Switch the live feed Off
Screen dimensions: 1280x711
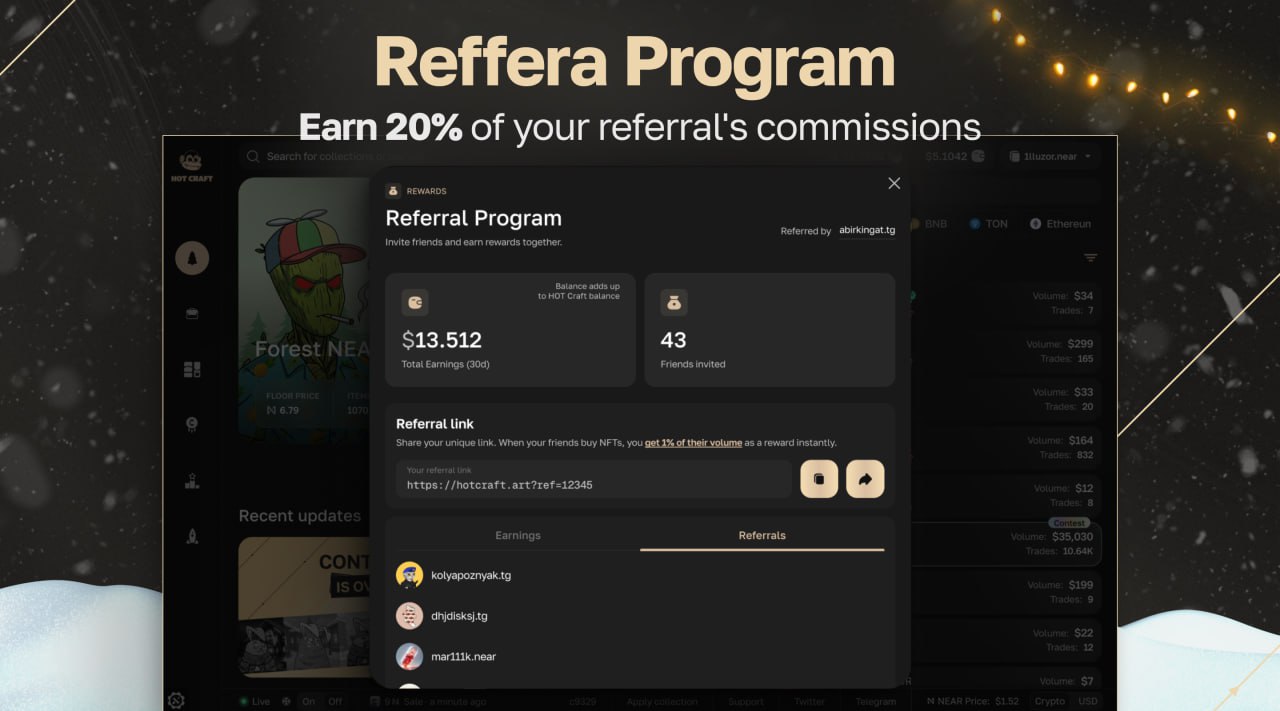point(335,701)
